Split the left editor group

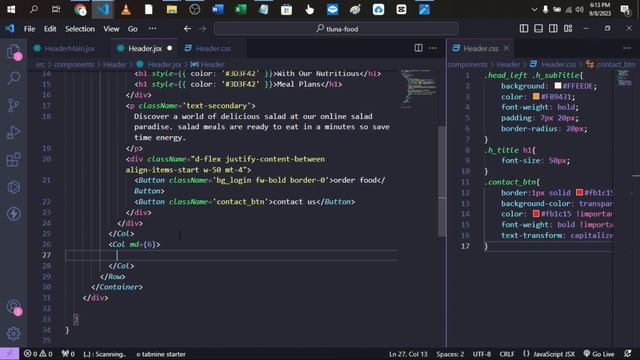tap(418, 48)
